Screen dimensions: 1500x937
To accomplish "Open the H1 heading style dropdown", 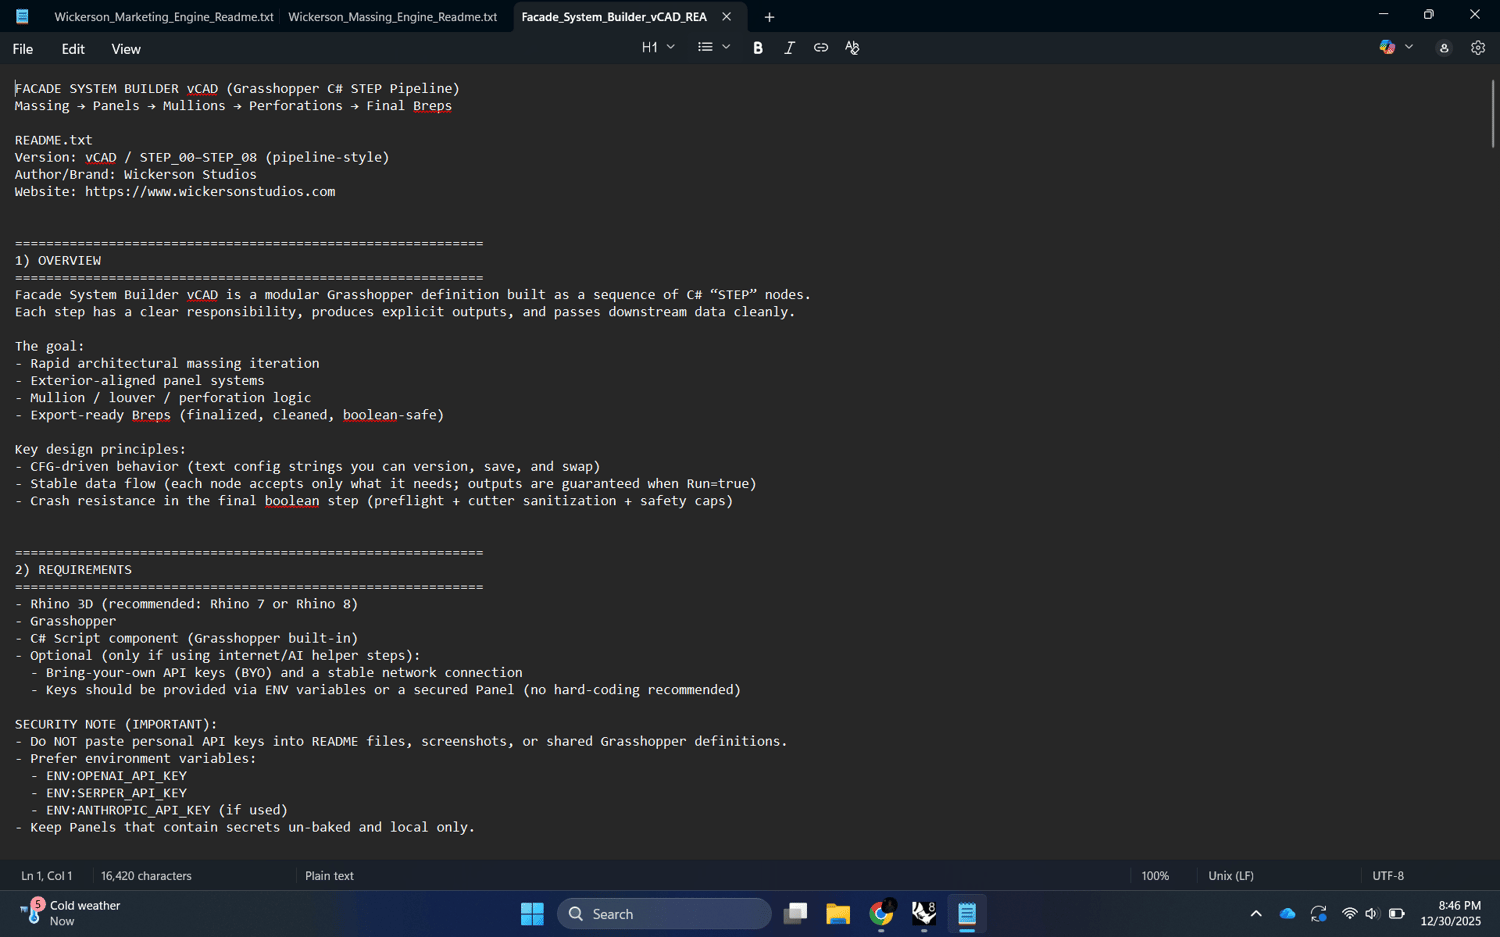I will click(658, 48).
